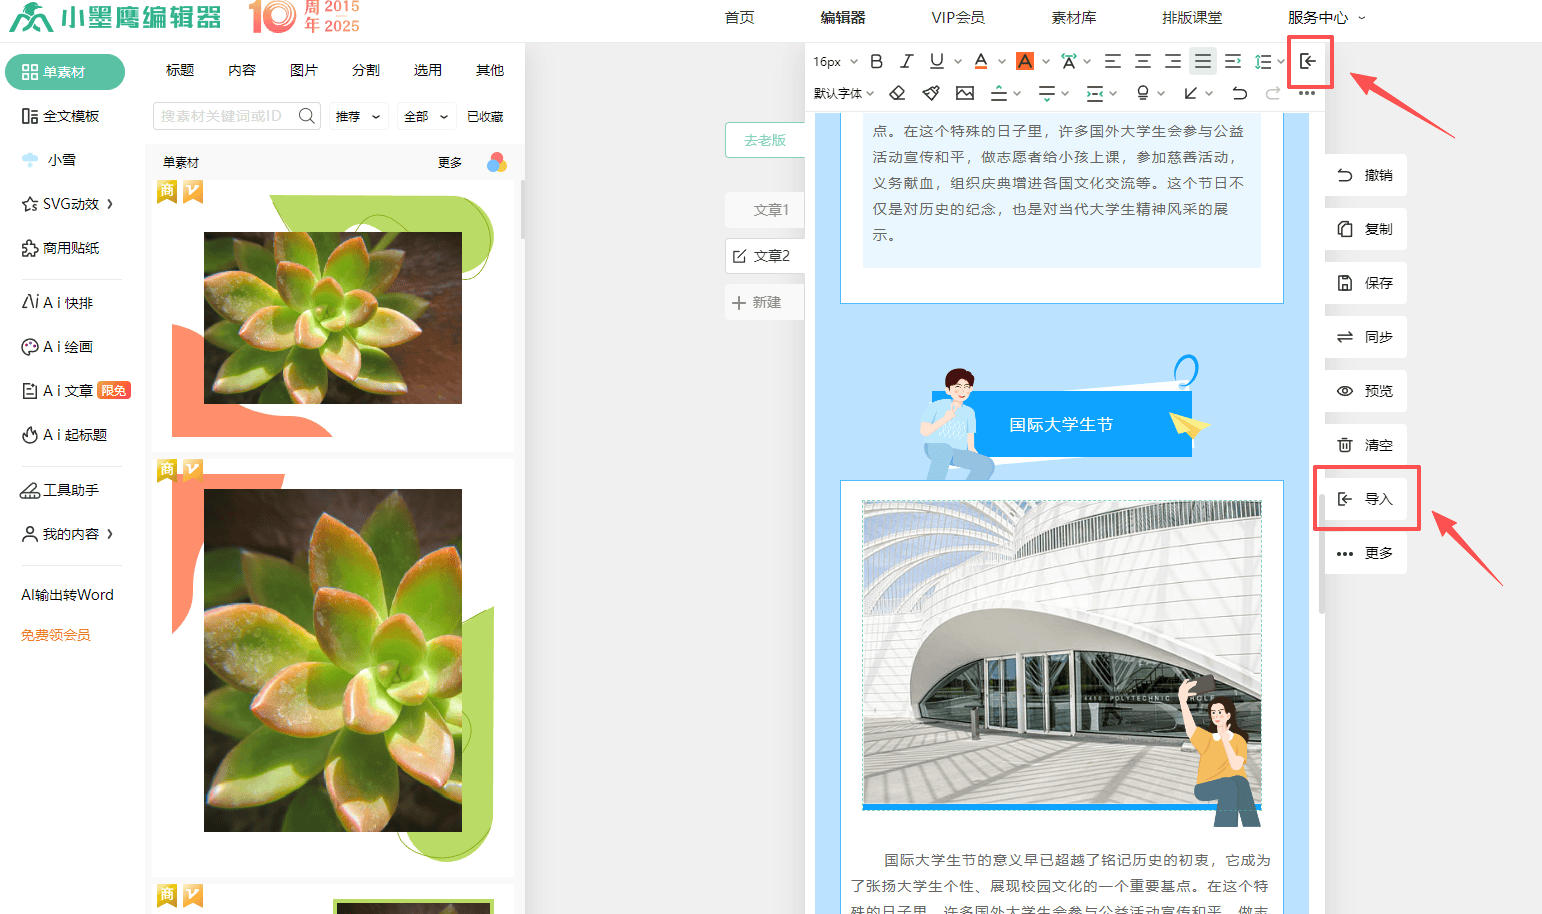1542x914 pixels.
Task: Expand the 推荐 sort dropdown
Action: [358, 117]
